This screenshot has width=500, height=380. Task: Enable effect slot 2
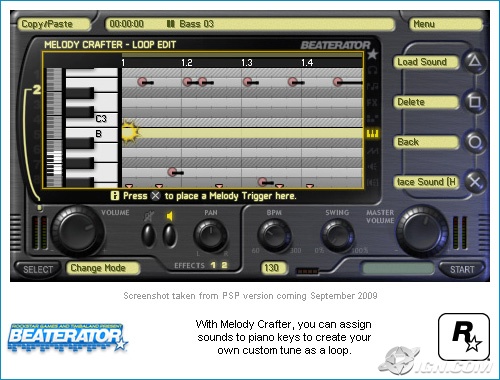click(x=224, y=265)
